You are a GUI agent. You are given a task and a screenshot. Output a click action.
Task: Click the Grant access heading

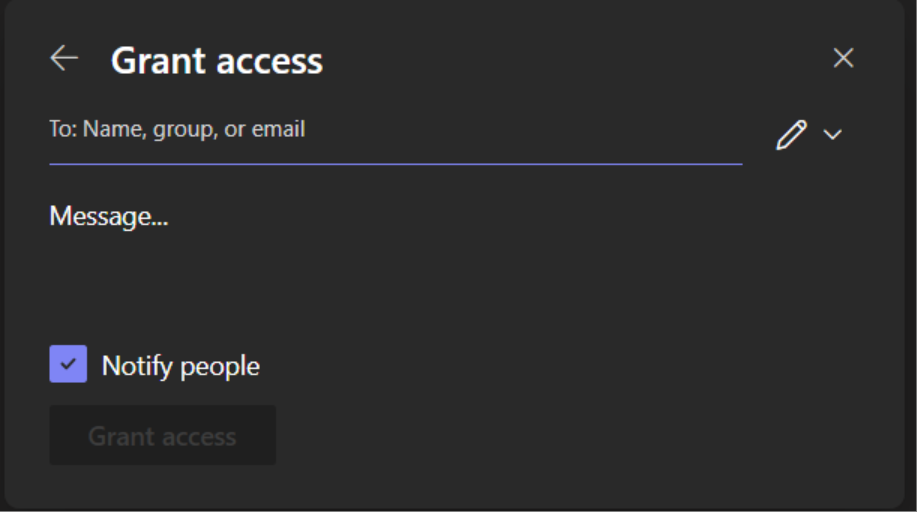click(x=217, y=61)
